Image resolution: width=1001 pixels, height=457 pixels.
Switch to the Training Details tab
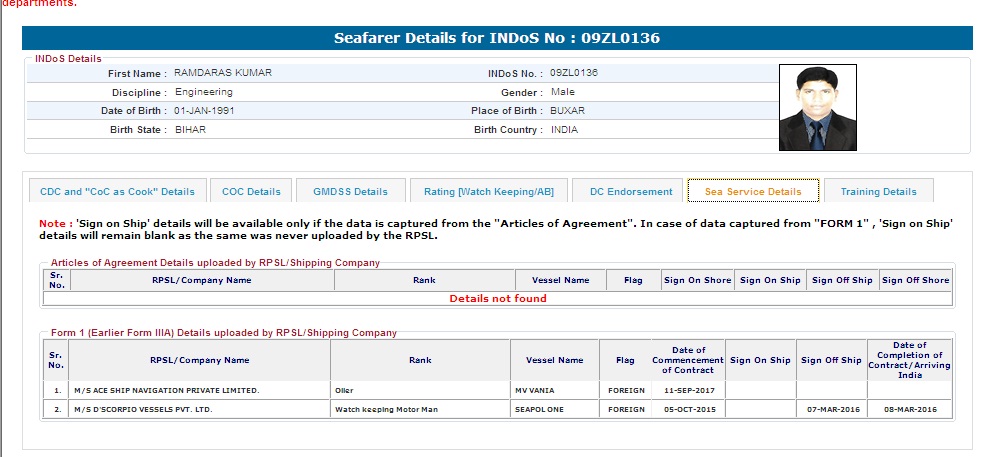tap(878, 191)
